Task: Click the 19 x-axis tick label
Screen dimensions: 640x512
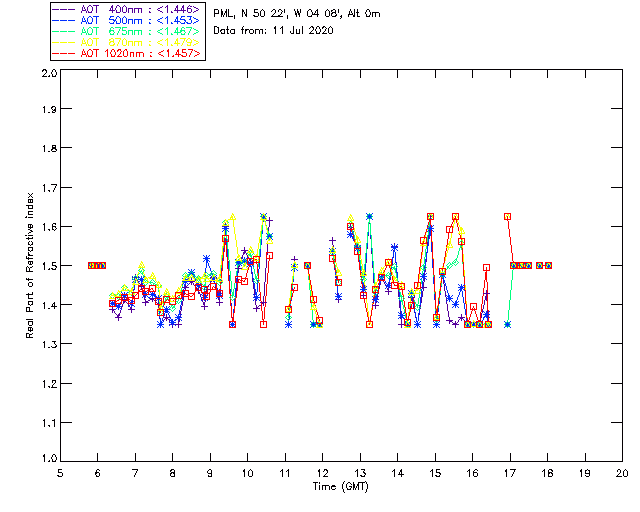Action: tap(585, 473)
